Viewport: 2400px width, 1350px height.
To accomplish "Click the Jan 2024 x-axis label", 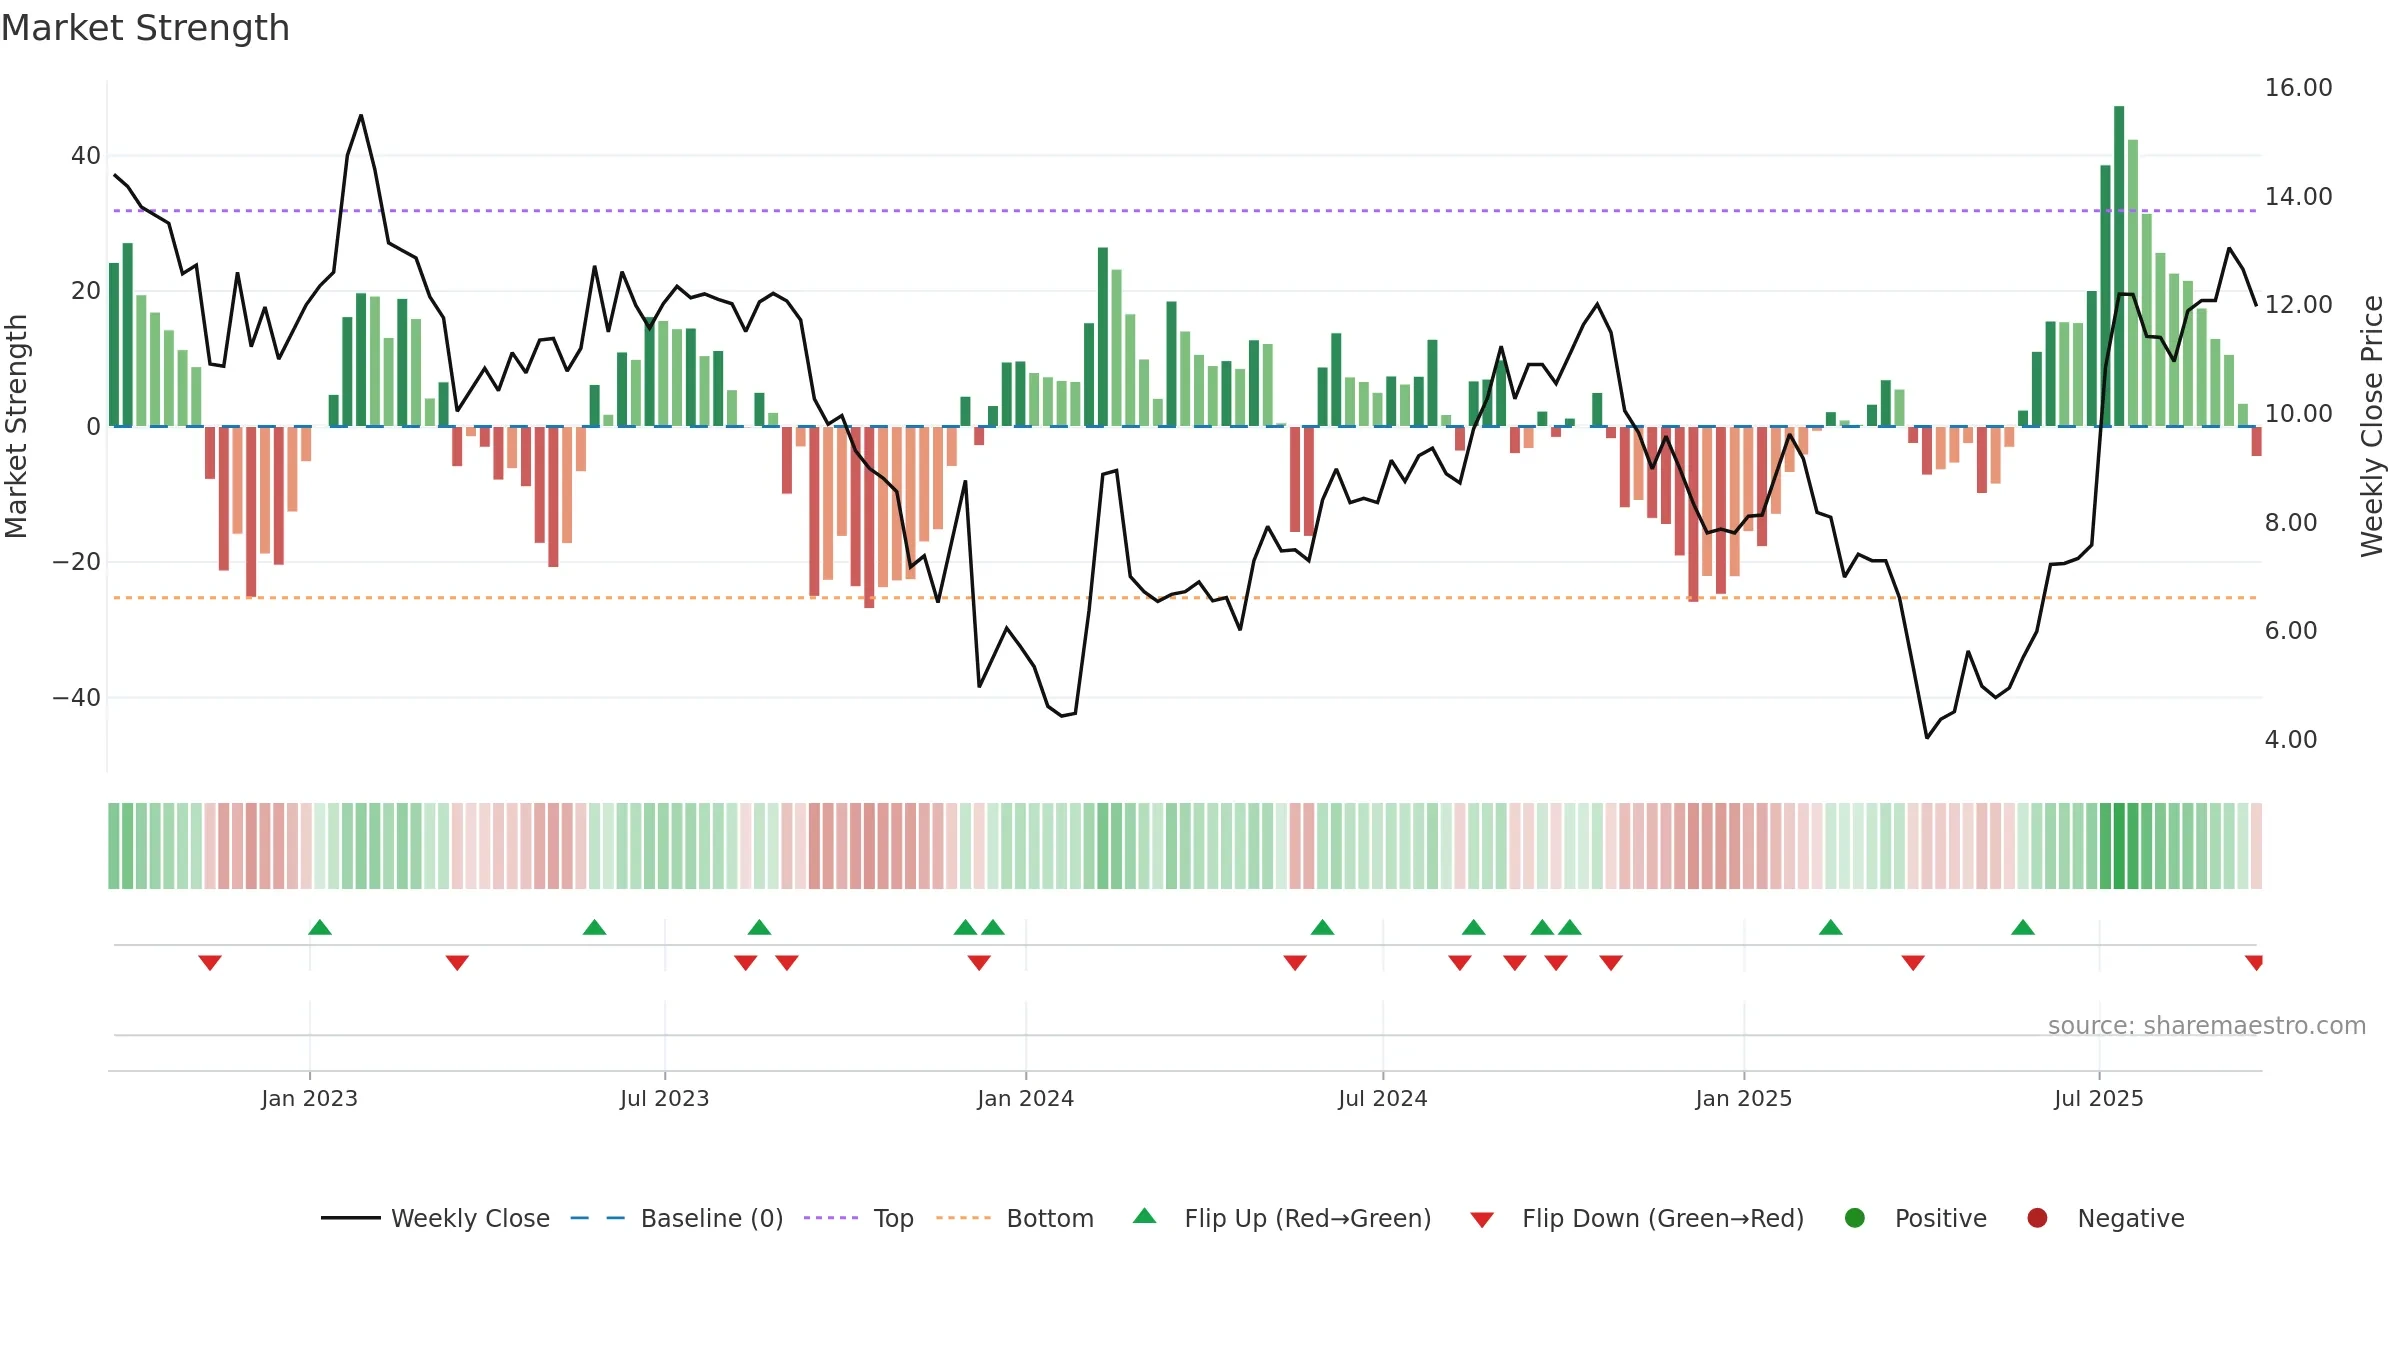I will (x=1026, y=1099).
